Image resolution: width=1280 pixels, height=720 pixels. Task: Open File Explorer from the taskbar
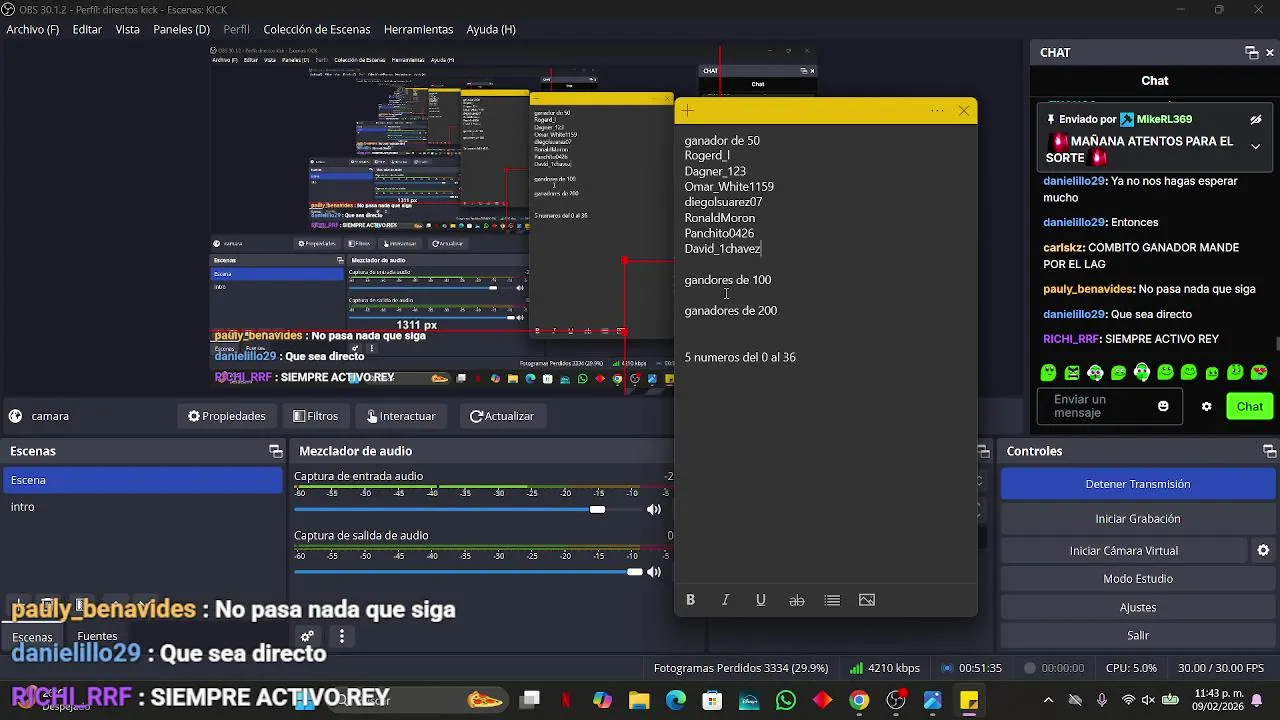639,700
